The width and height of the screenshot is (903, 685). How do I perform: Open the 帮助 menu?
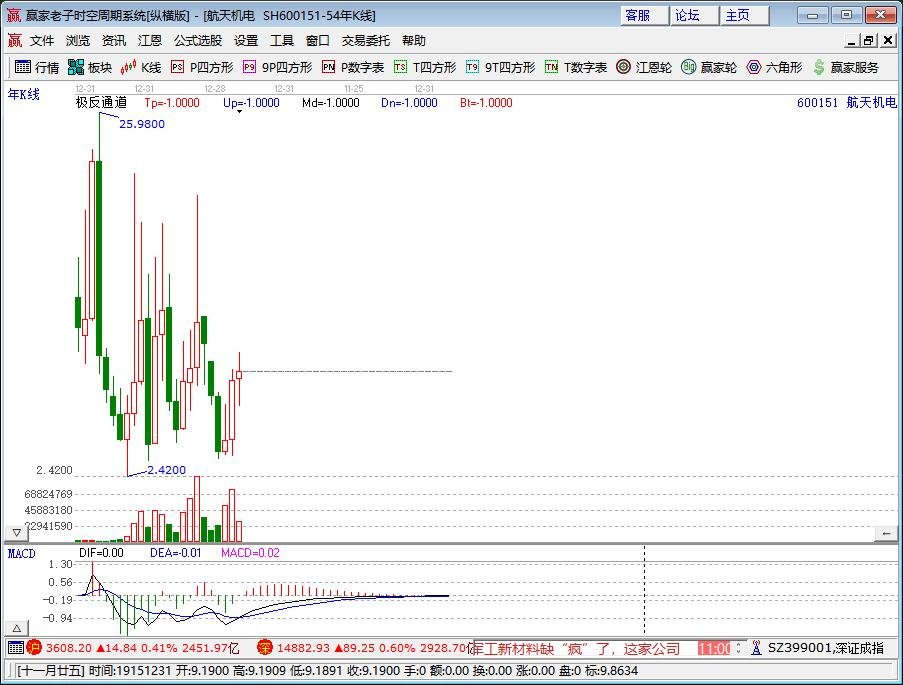point(413,40)
